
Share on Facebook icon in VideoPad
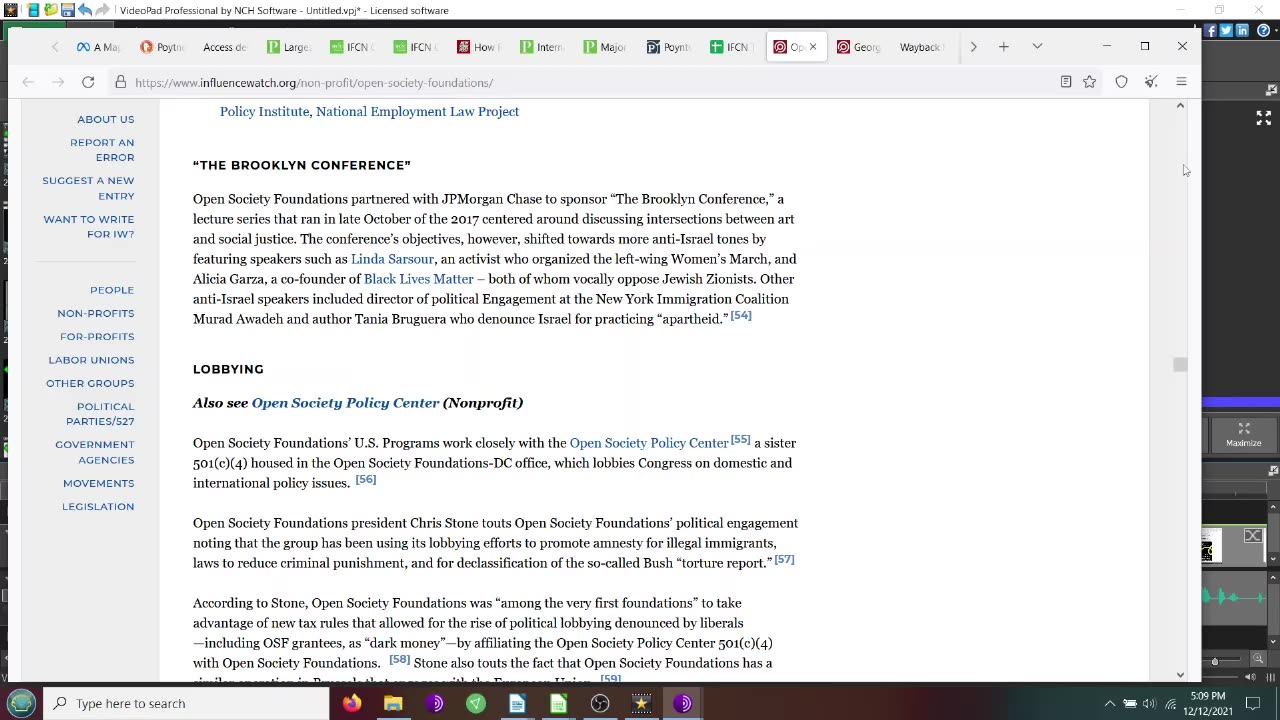[1210, 31]
